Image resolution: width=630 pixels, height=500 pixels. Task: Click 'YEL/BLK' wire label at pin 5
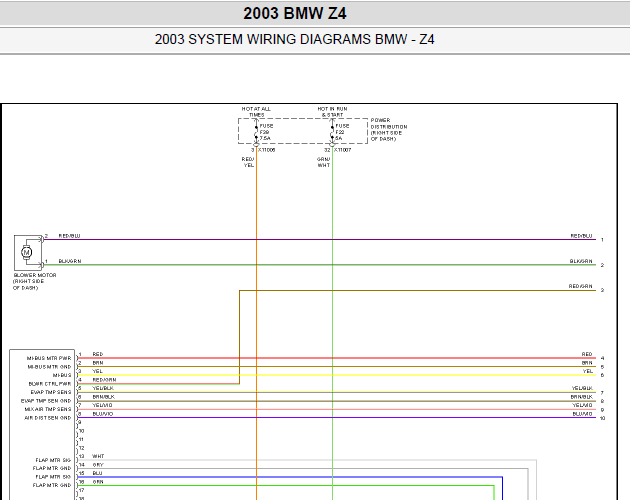pos(103,388)
